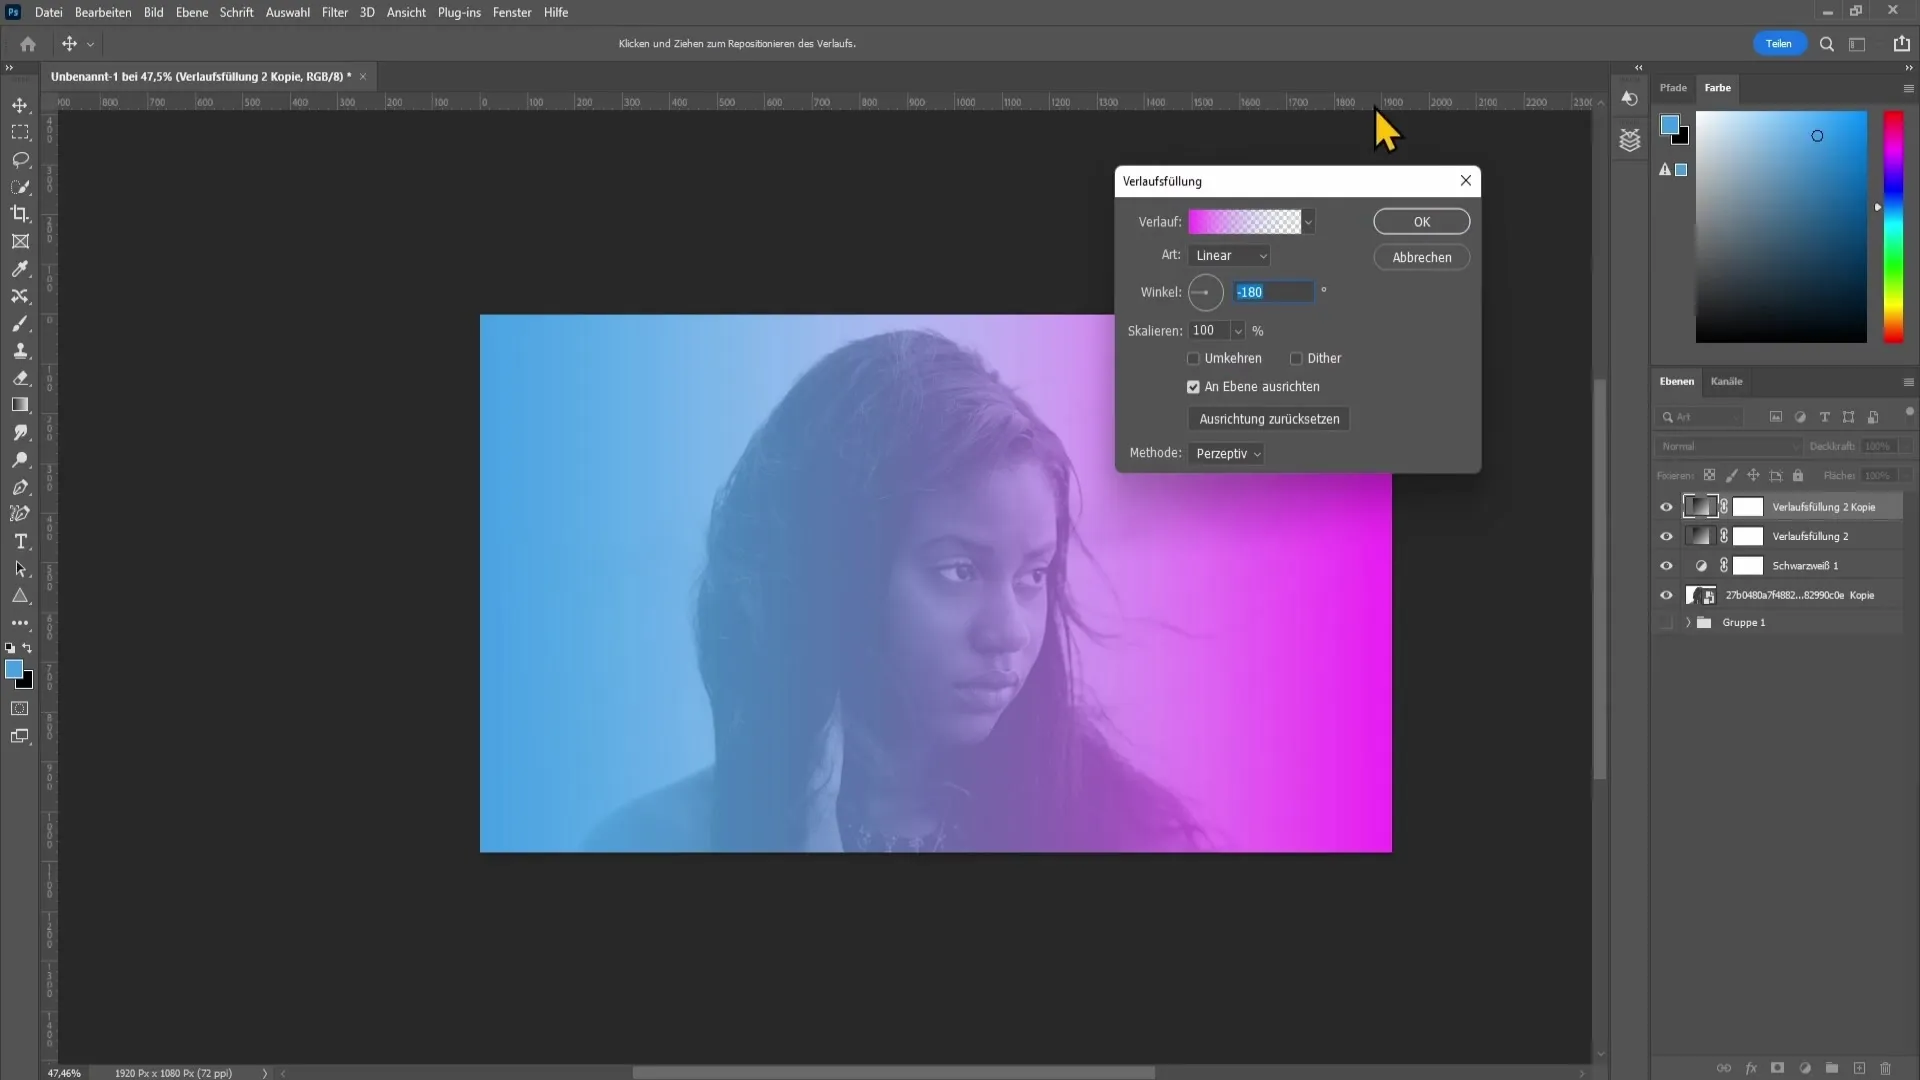1920x1080 pixels.
Task: Uncheck An Ebene ausrichten
Action: [1193, 387]
